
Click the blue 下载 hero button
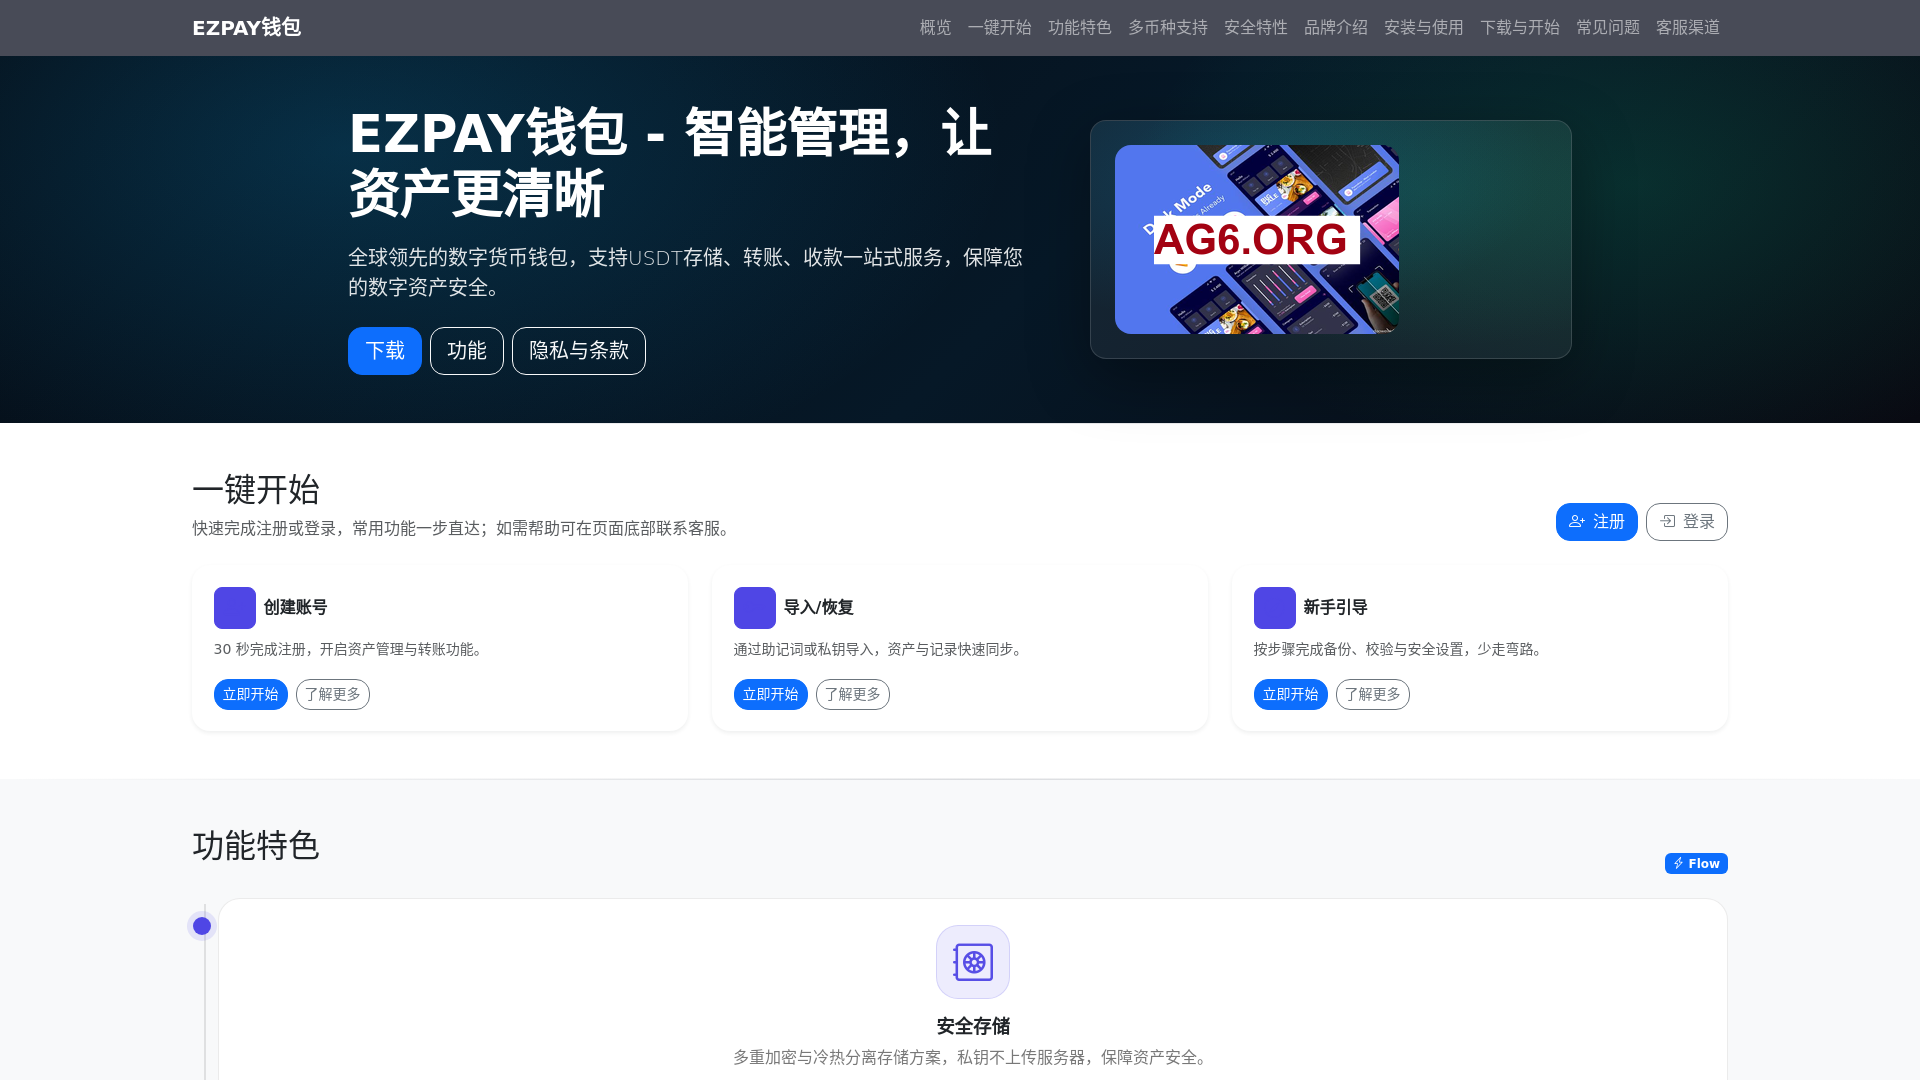pyautogui.click(x=385, y=351)
